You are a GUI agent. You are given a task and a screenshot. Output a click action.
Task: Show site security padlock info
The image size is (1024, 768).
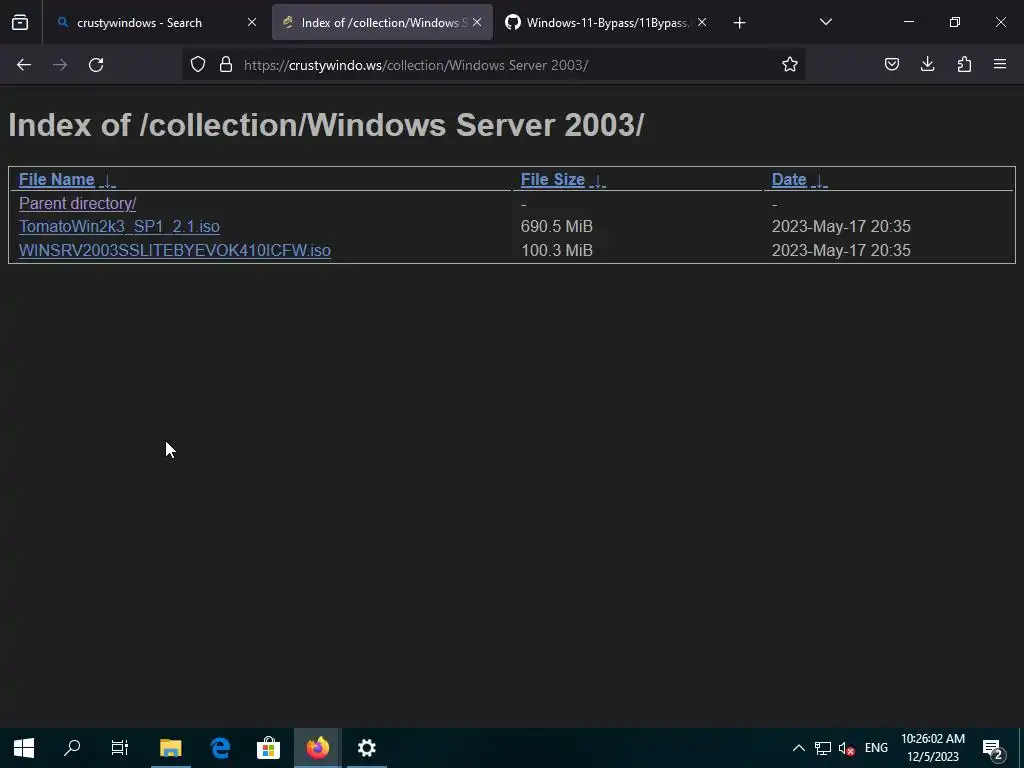click(x=226, y=64)
